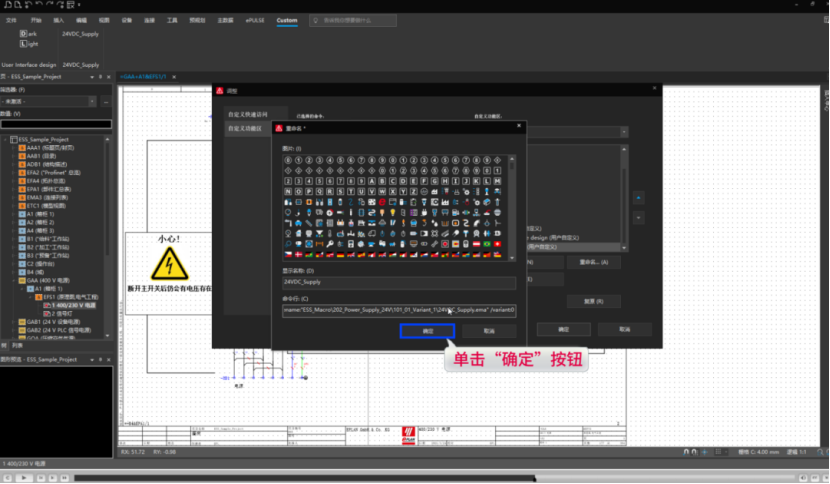830x484 pixels.
Task: Click the redo arrow in quick access toolbar
Action: click(50, 5)
